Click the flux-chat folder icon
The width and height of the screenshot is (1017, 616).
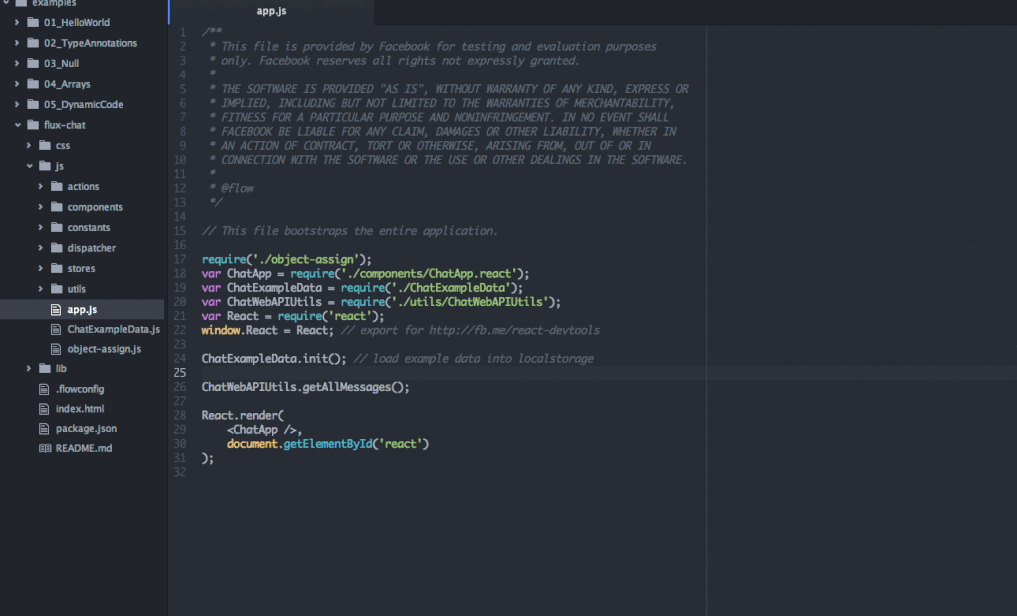coord(33,125)
